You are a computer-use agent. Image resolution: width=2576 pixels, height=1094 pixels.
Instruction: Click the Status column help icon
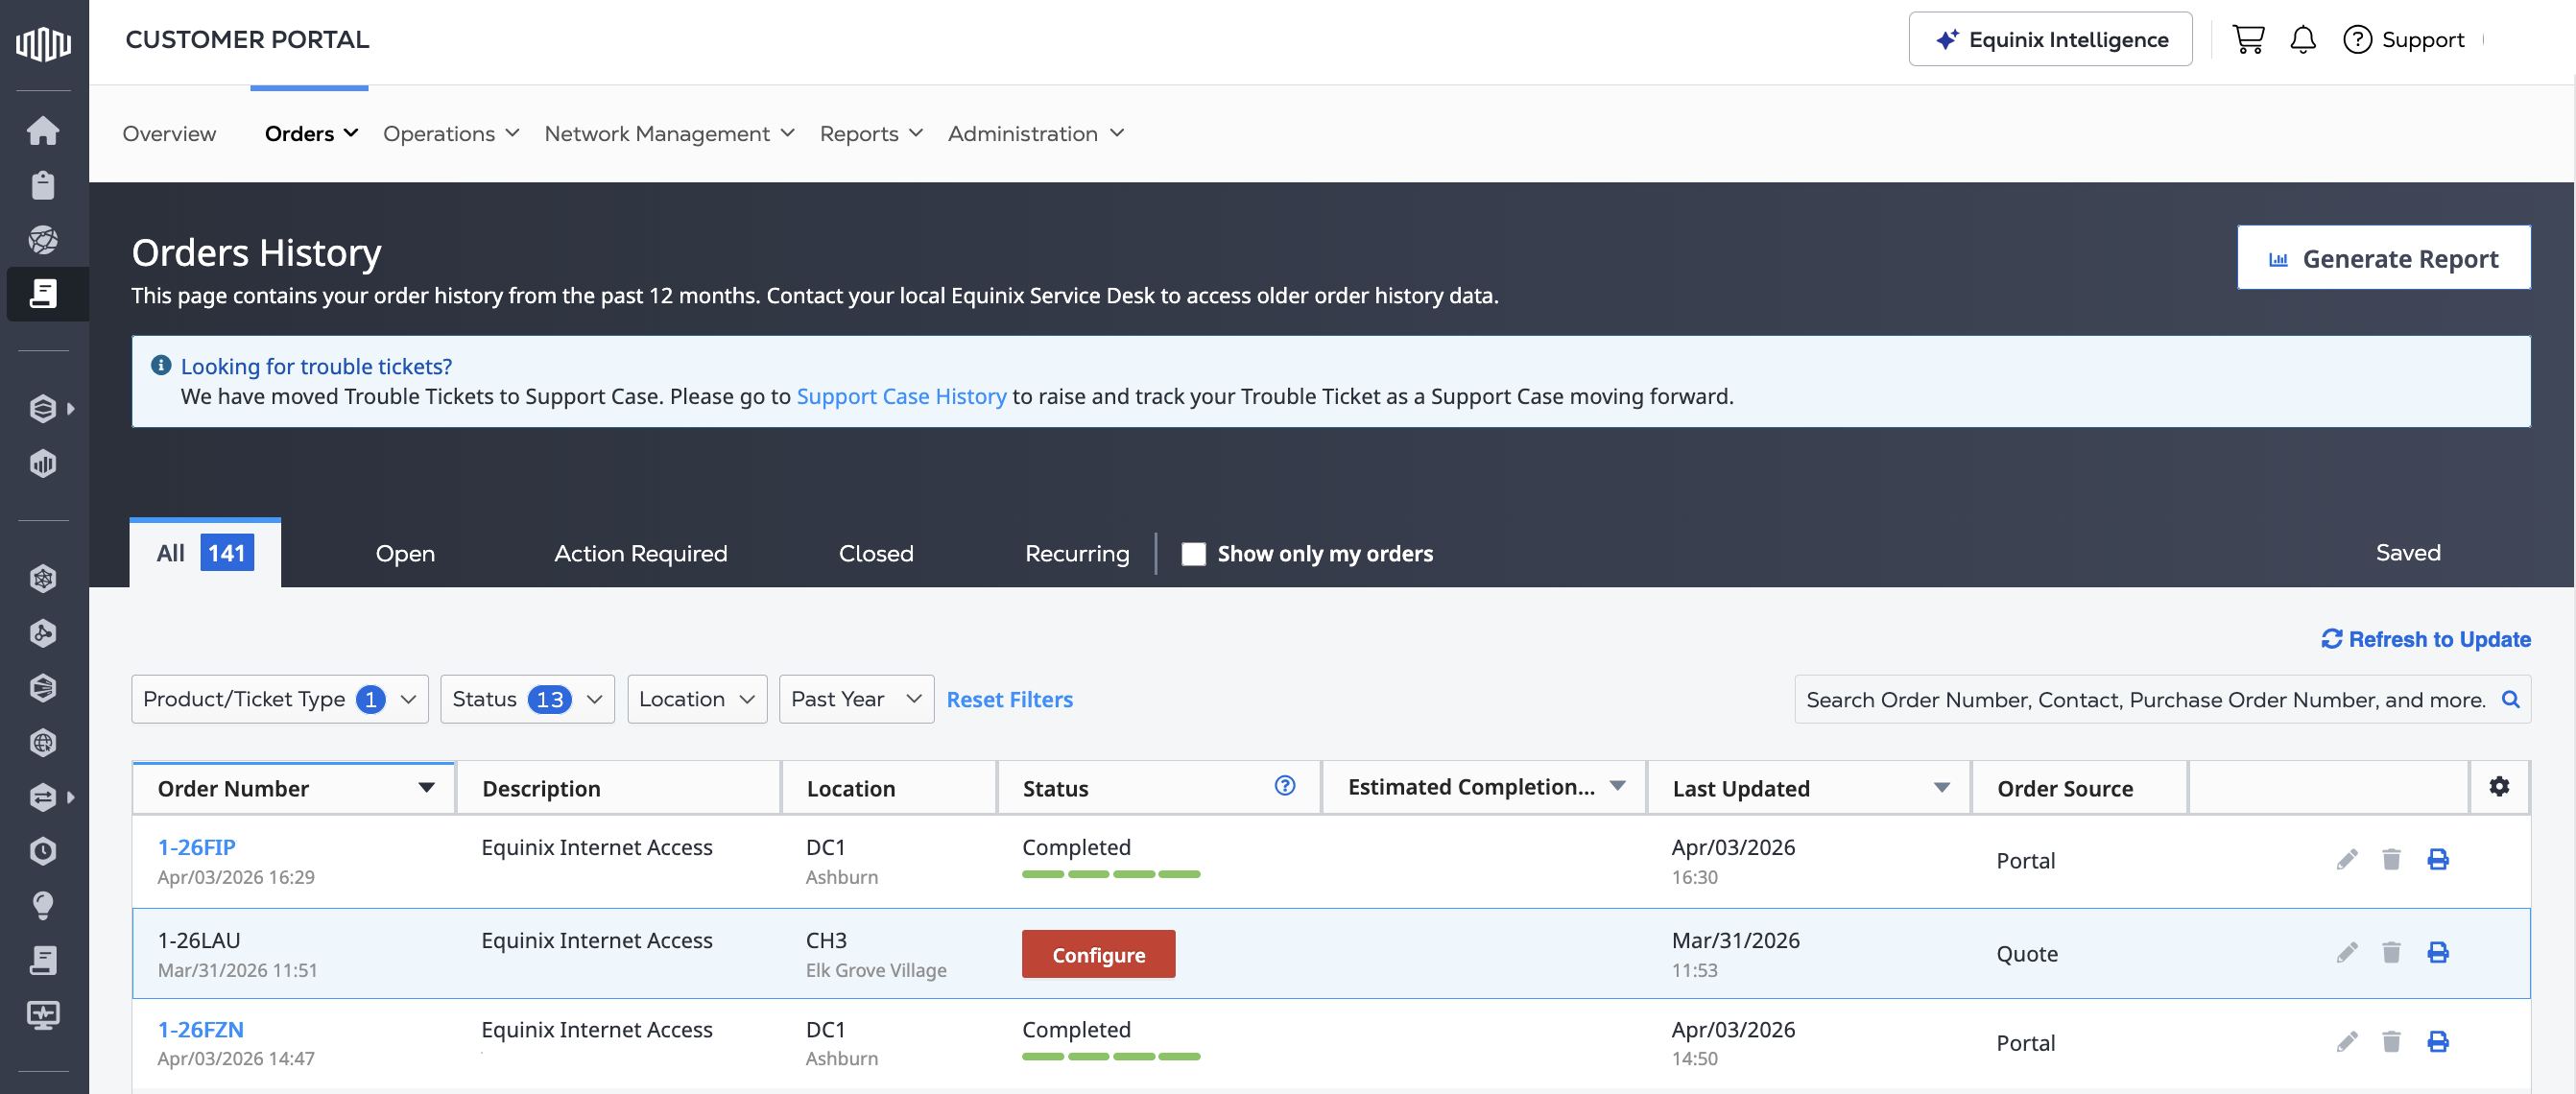(1284, 786)
